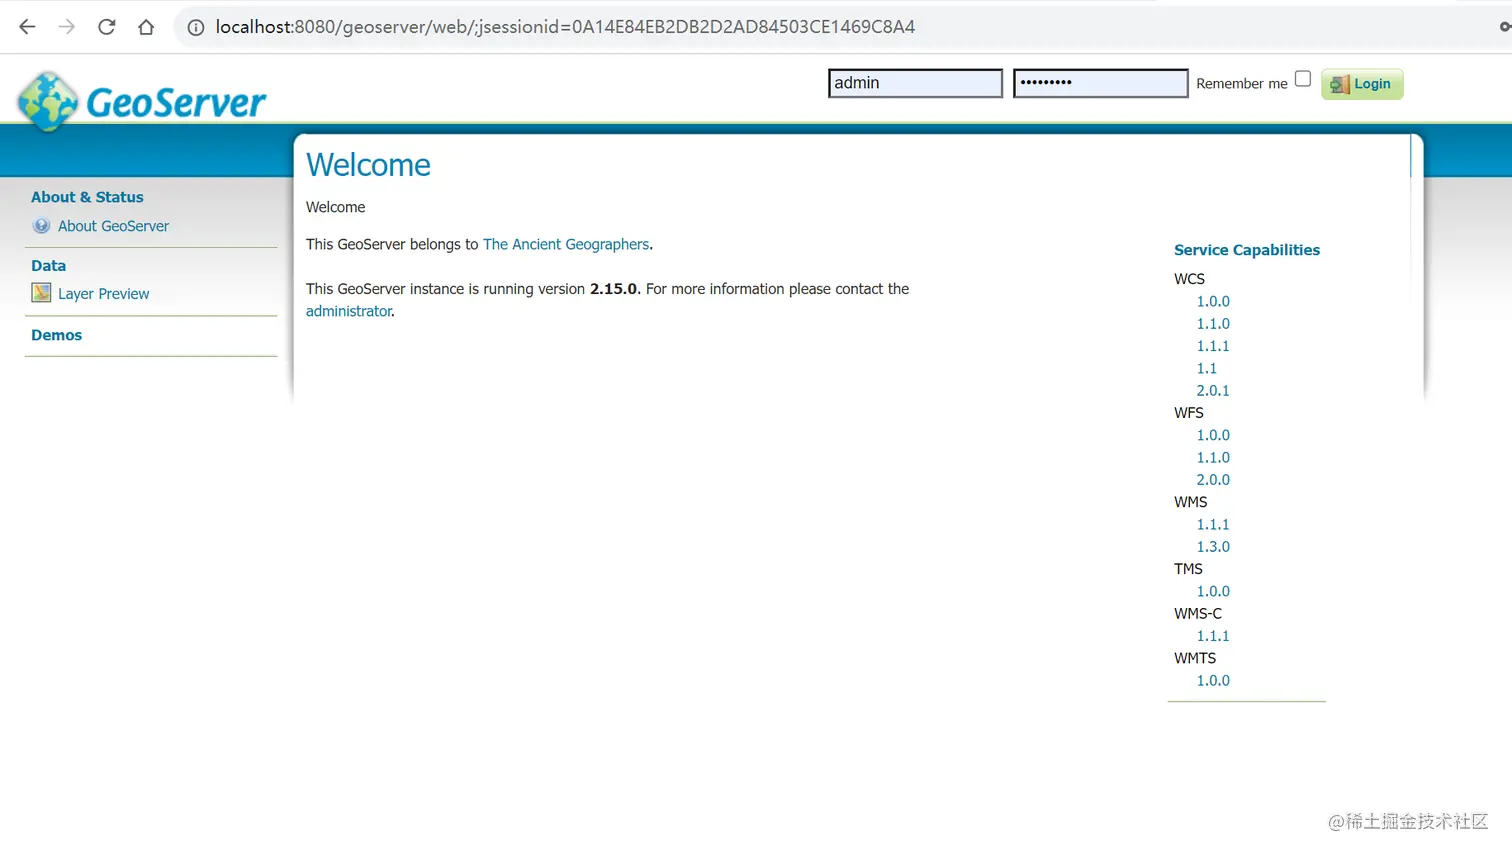The image size is (1512, 855).
Task: Open WCS 1.1.1 capabilities
Action: point(1213,346)
